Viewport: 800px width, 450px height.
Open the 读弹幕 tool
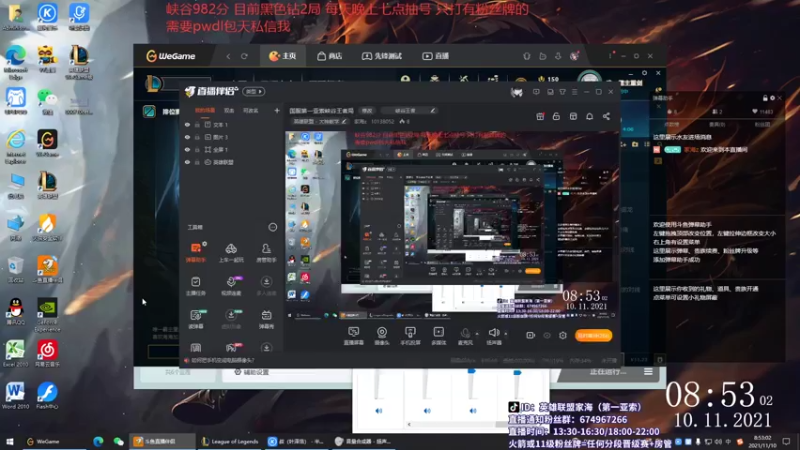(196, 319)
